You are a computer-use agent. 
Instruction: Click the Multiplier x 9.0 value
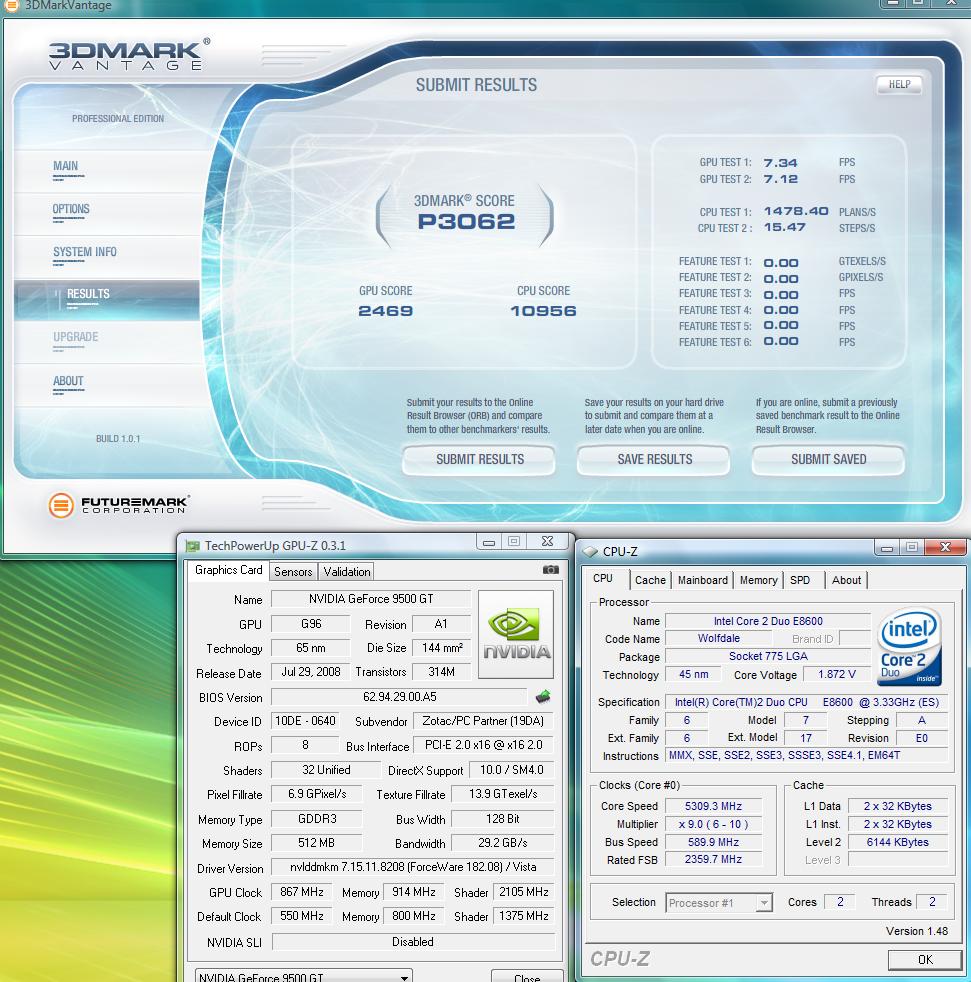coord(713,825)
